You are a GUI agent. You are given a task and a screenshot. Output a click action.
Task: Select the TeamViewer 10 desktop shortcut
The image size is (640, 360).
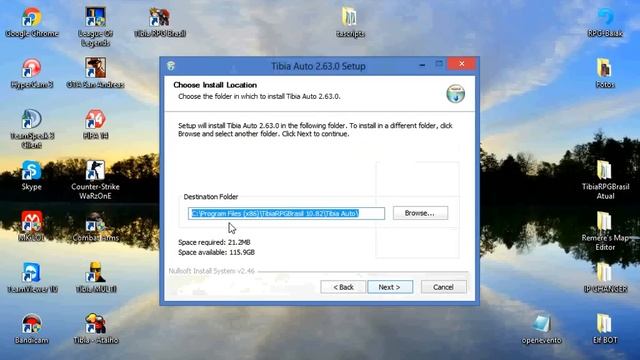[31, 278]
